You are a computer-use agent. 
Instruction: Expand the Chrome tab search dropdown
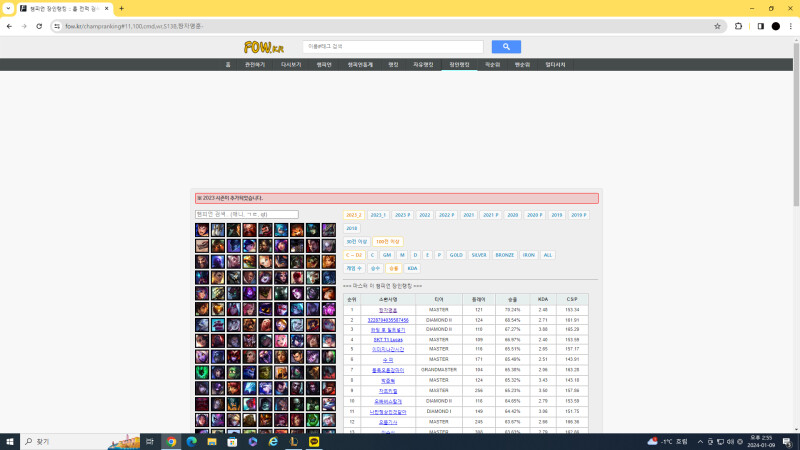tap(7, 8)
